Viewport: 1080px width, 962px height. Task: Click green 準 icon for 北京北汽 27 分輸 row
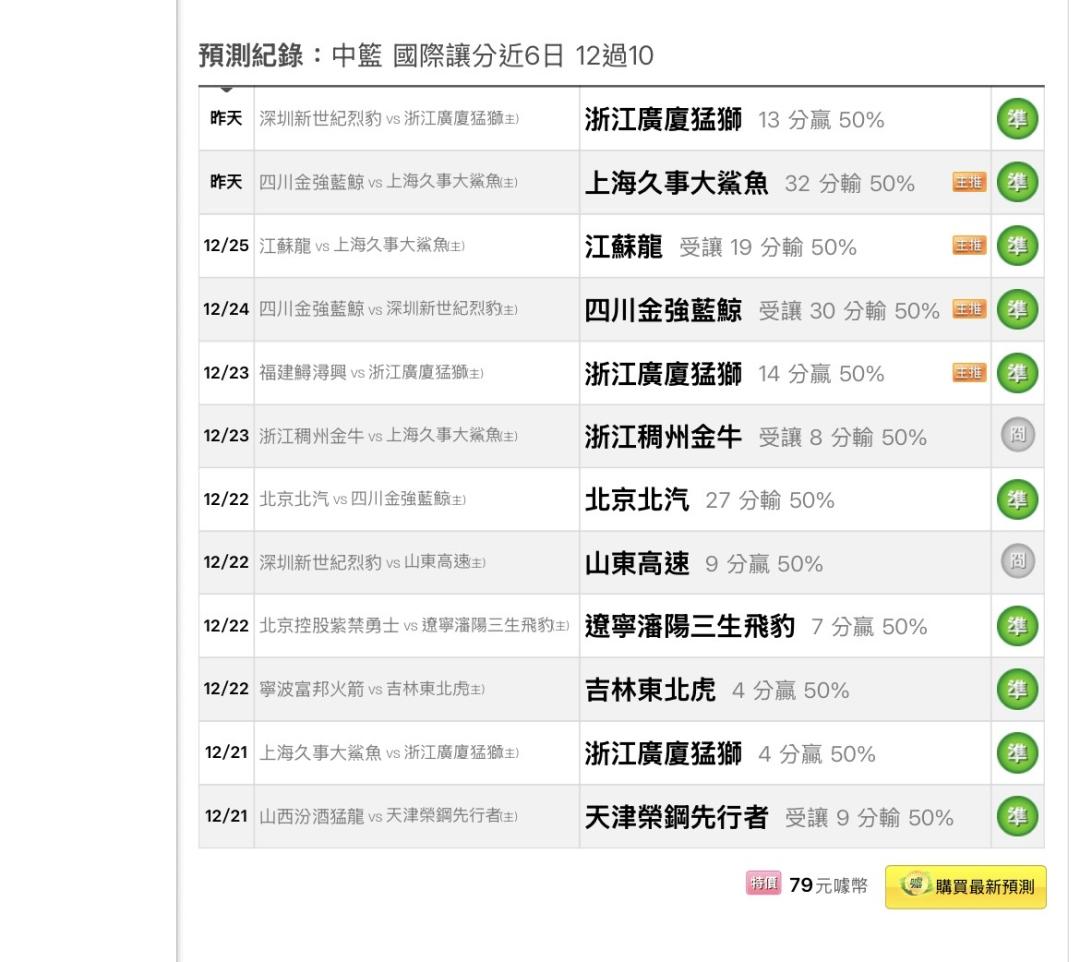coord(1017,499)
